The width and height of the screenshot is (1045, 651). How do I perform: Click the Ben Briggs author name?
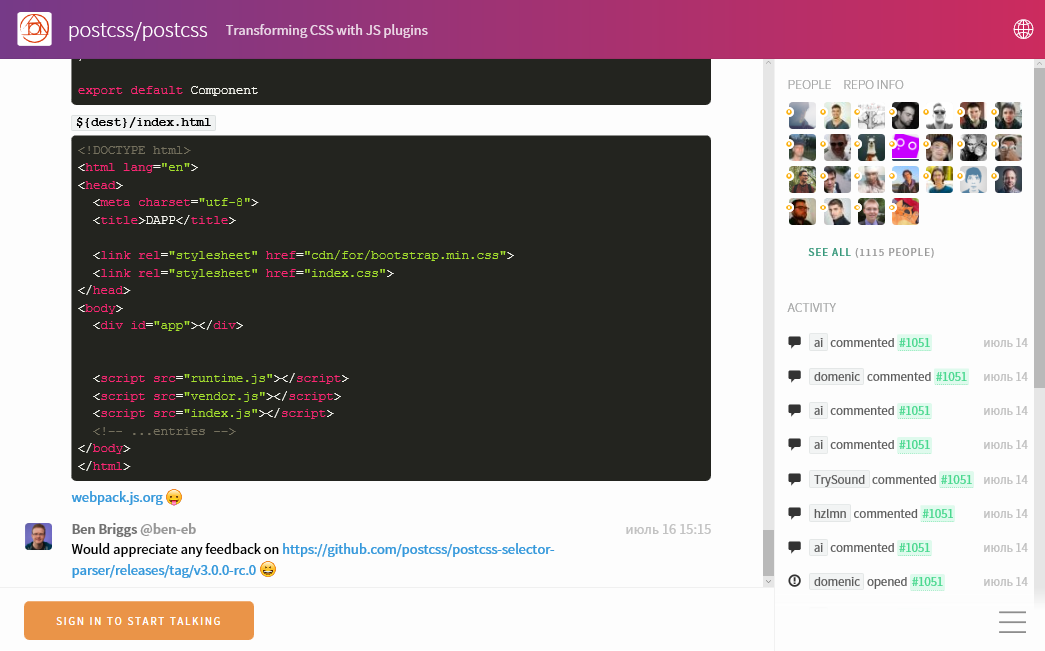pyautogui.click(x=104, y=529)
